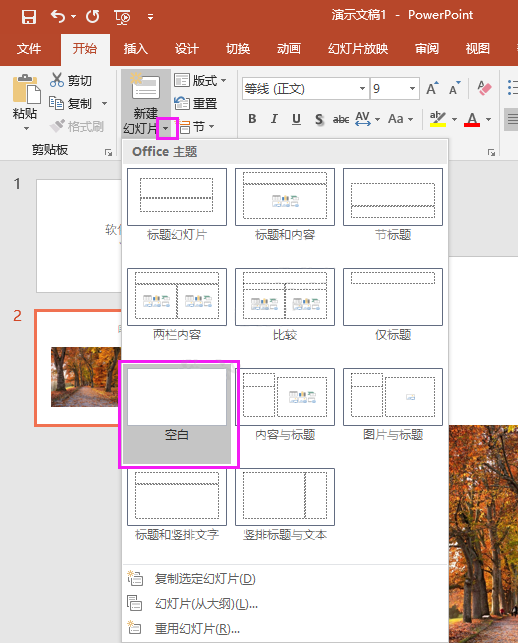
Task: Open the undo history dropdown arrow
Action: tap(73, 17)
